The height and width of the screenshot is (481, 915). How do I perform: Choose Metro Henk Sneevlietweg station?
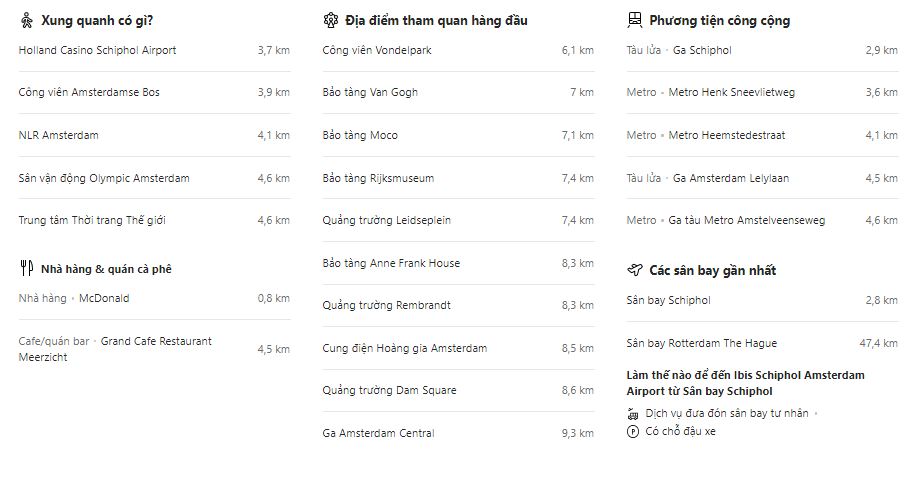coord(731,92)
